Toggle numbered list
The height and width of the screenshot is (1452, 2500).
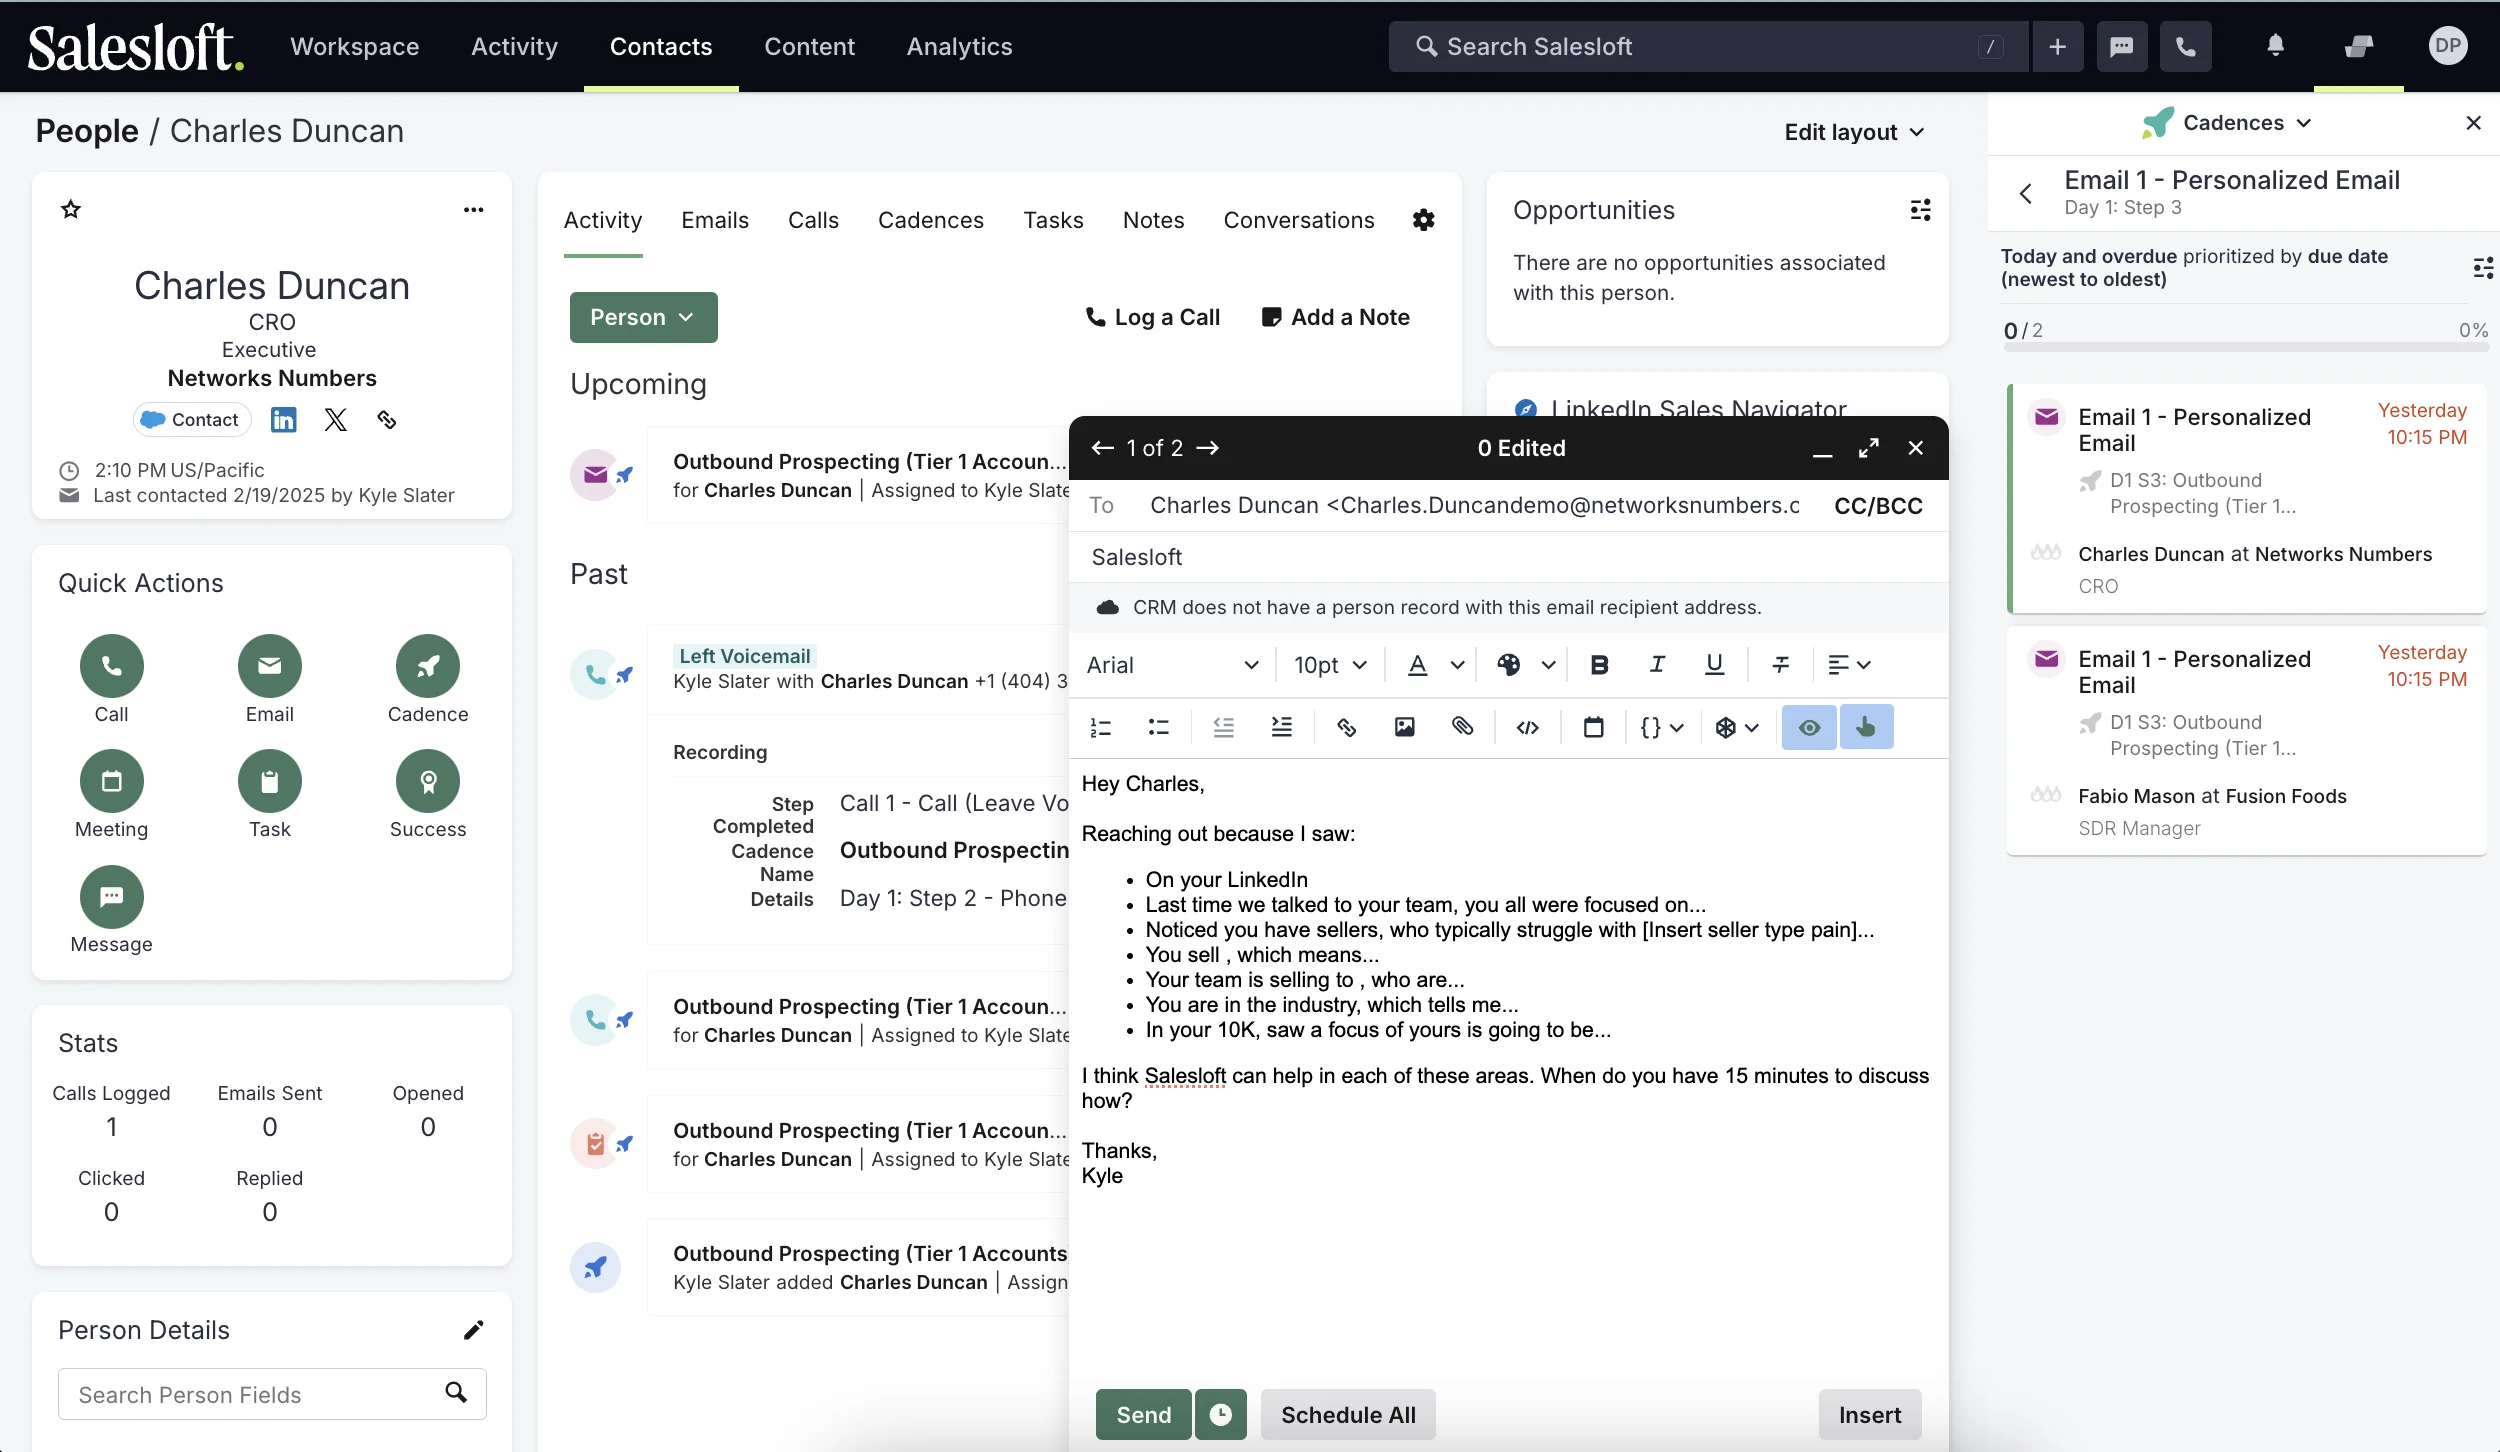(1101, 727)
